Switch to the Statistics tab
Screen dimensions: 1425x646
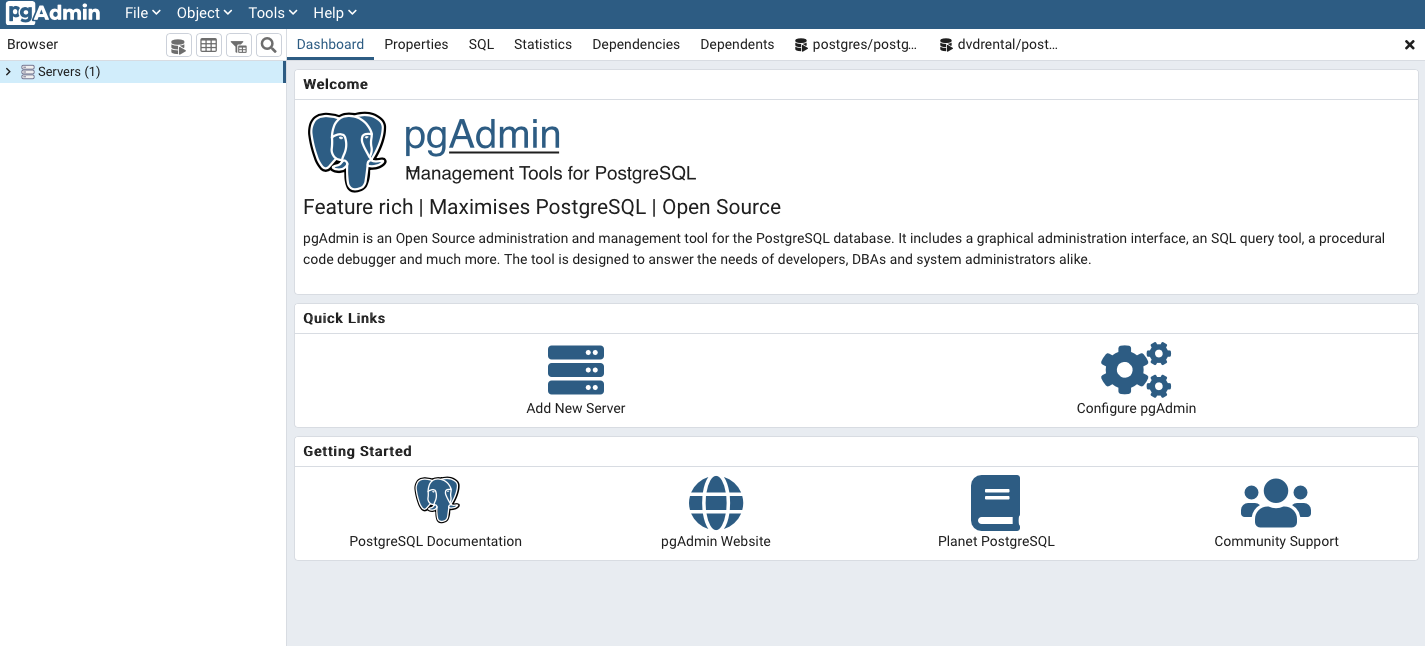(543, 44)
